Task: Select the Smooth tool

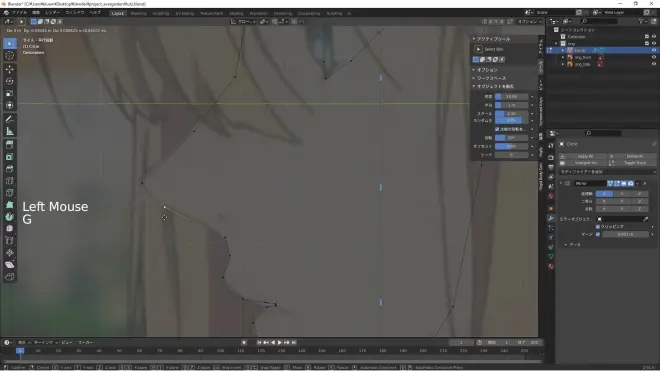Action: pyautogui.click(x=10, y=229)
